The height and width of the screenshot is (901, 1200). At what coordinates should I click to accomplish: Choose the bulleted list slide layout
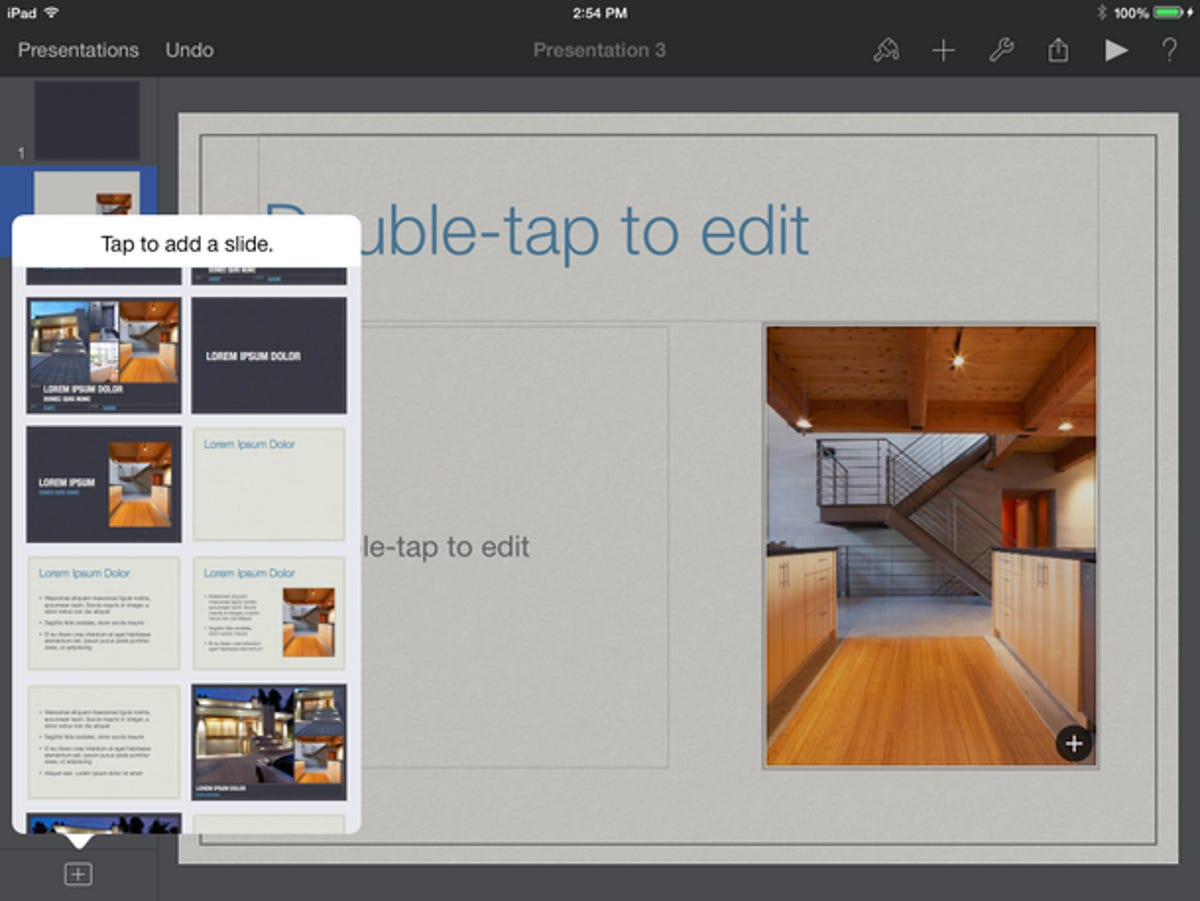click(103, 614)
